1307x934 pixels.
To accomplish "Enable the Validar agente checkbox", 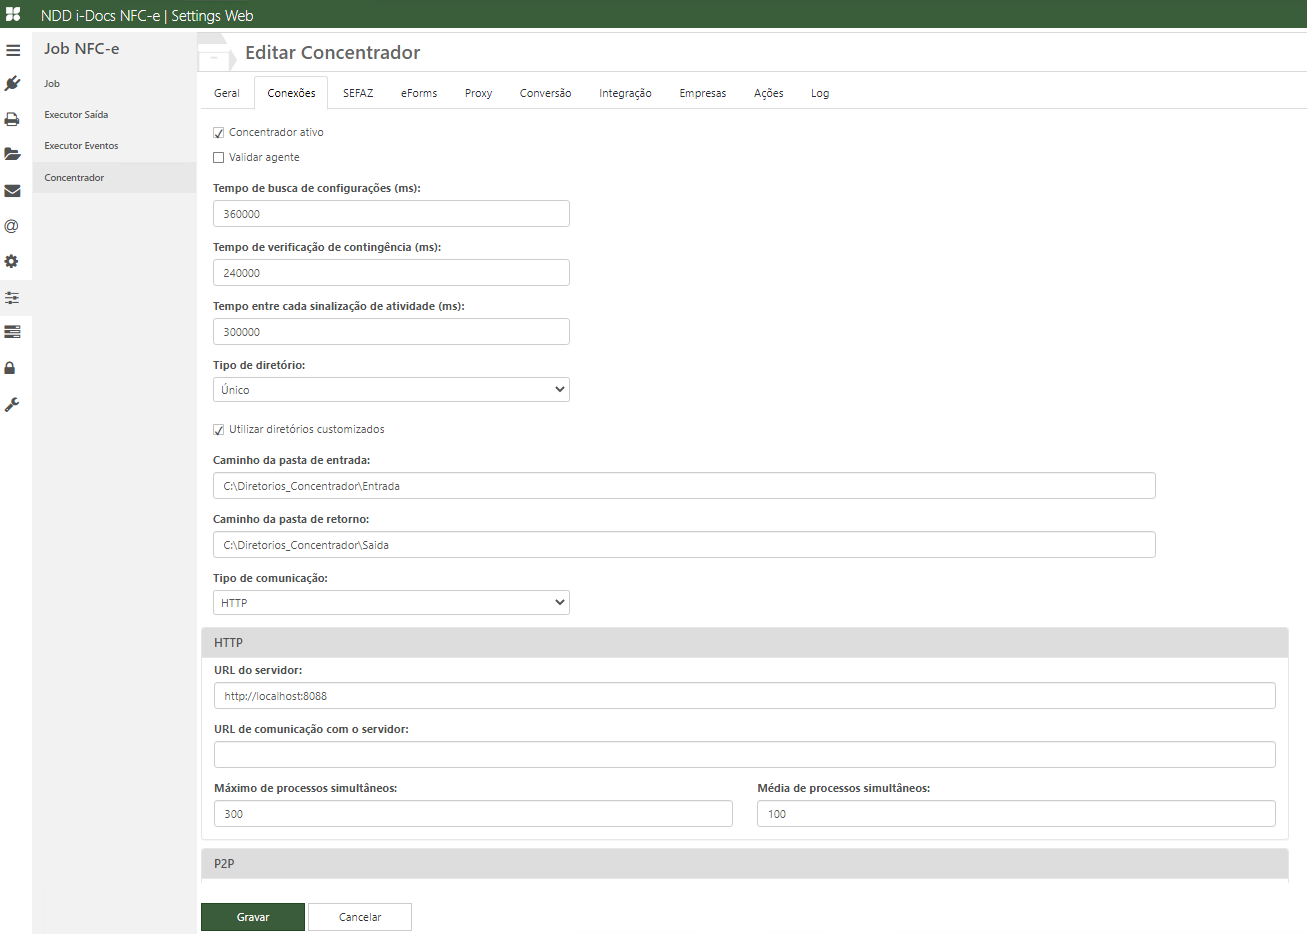I will (x=218, y=156).
